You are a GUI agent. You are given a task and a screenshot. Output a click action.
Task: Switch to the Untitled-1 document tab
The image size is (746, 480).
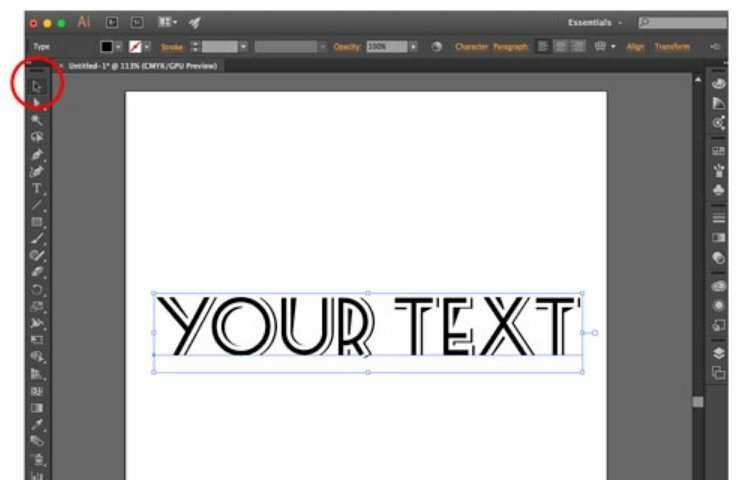143,66
